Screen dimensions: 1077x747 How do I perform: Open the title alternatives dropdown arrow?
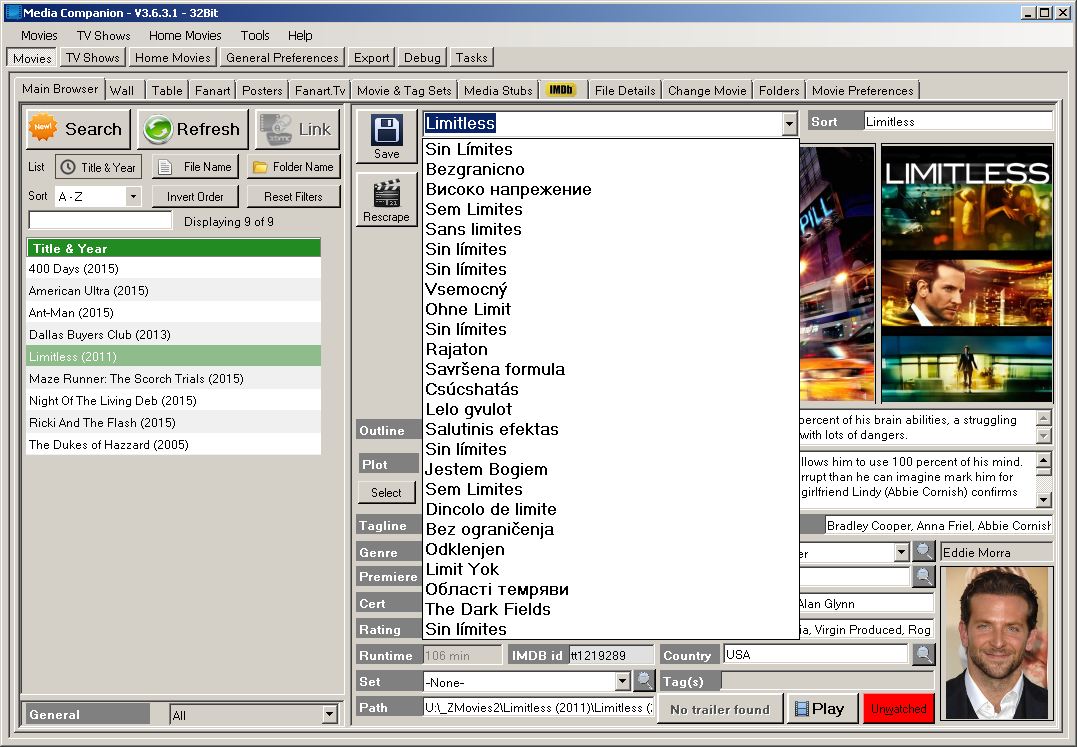tap(789, 124)
